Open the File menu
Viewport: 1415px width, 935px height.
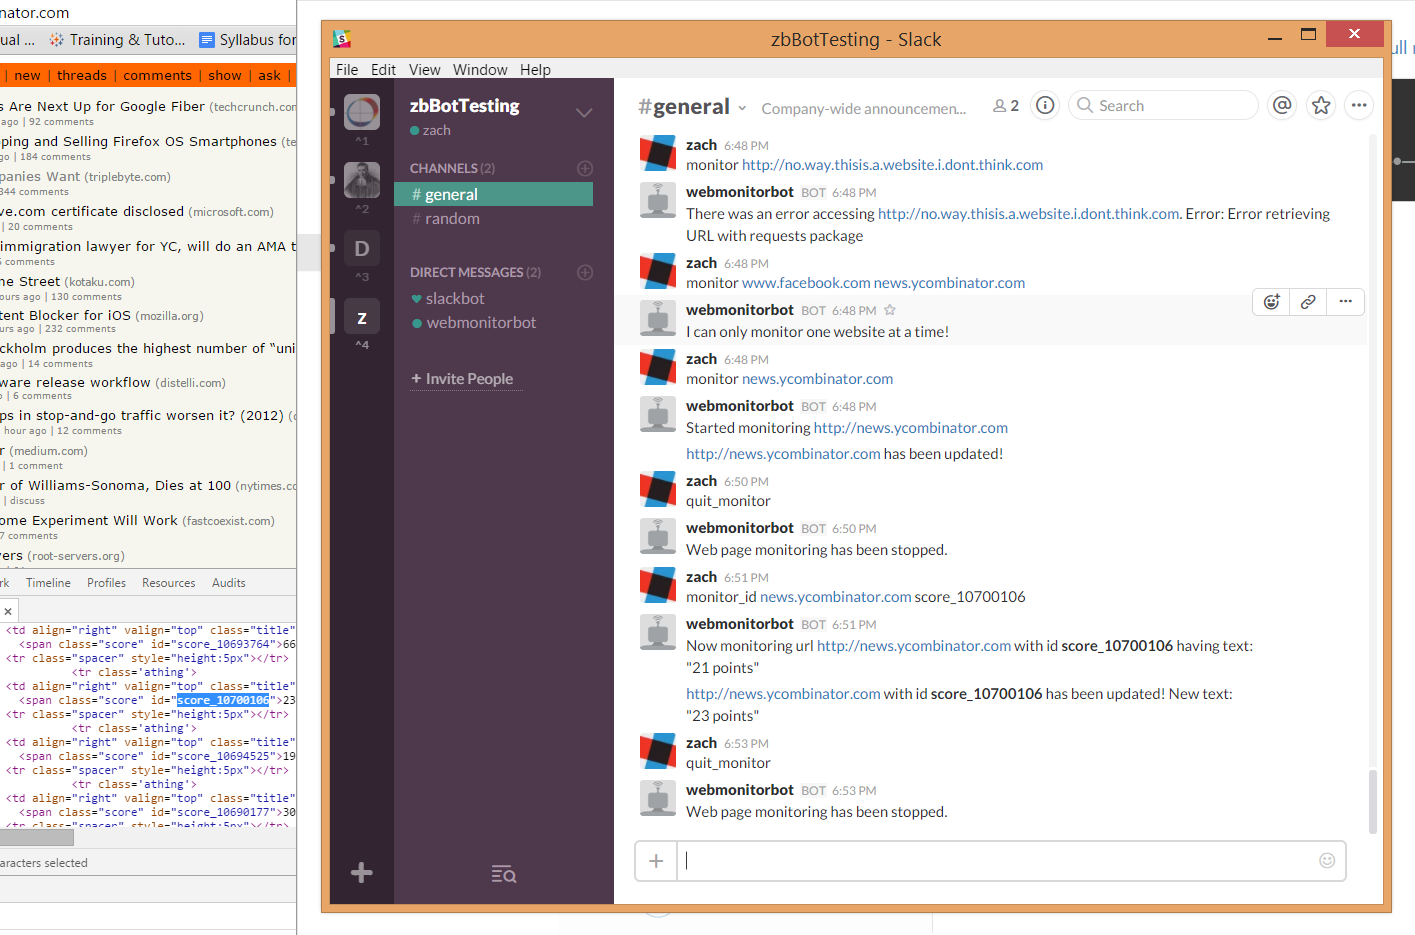point(347,69)
